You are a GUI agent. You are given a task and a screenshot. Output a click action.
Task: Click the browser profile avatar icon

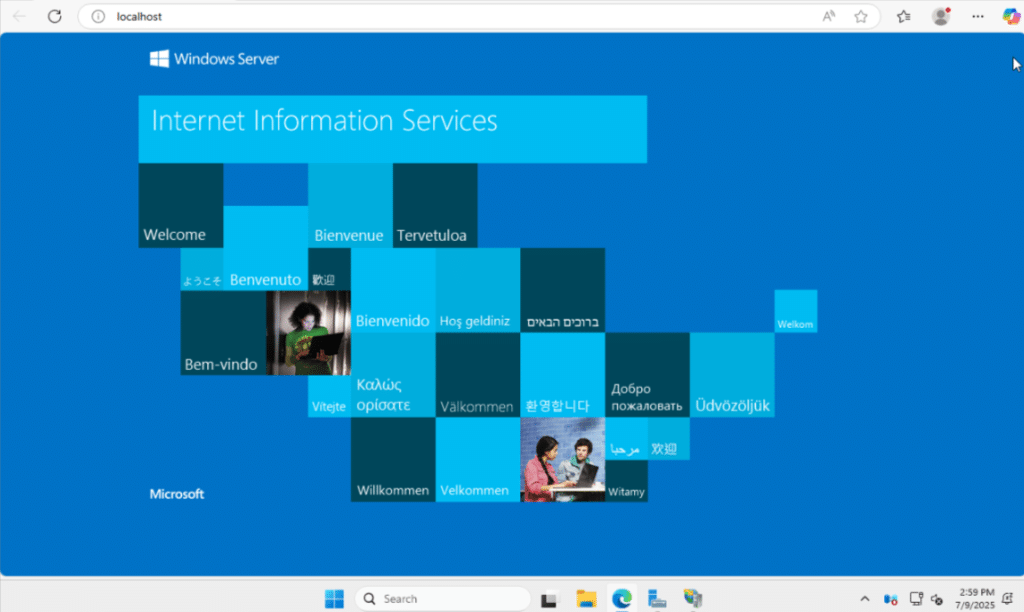(941, 16)
